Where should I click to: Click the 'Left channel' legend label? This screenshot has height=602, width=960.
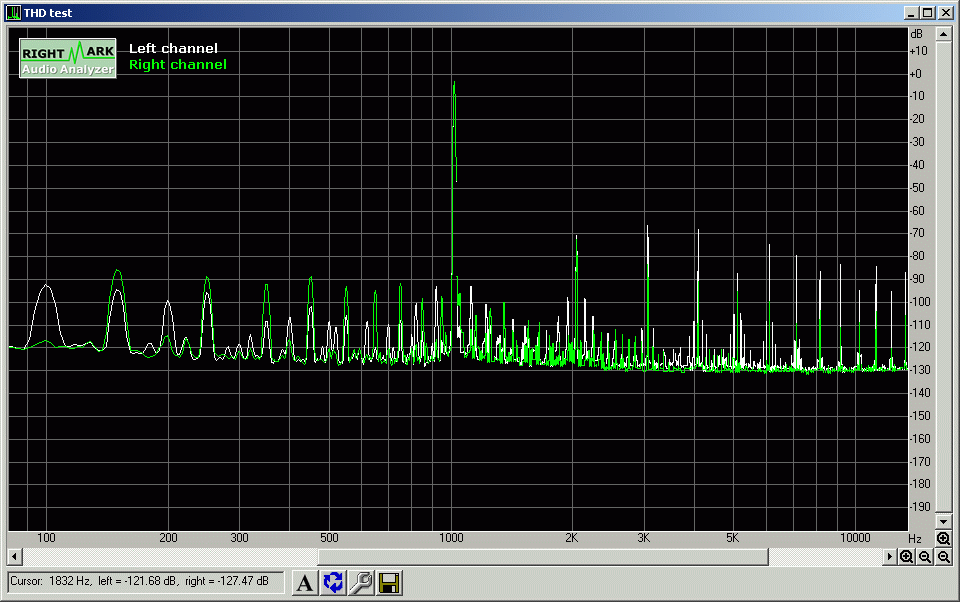(173, 48)
